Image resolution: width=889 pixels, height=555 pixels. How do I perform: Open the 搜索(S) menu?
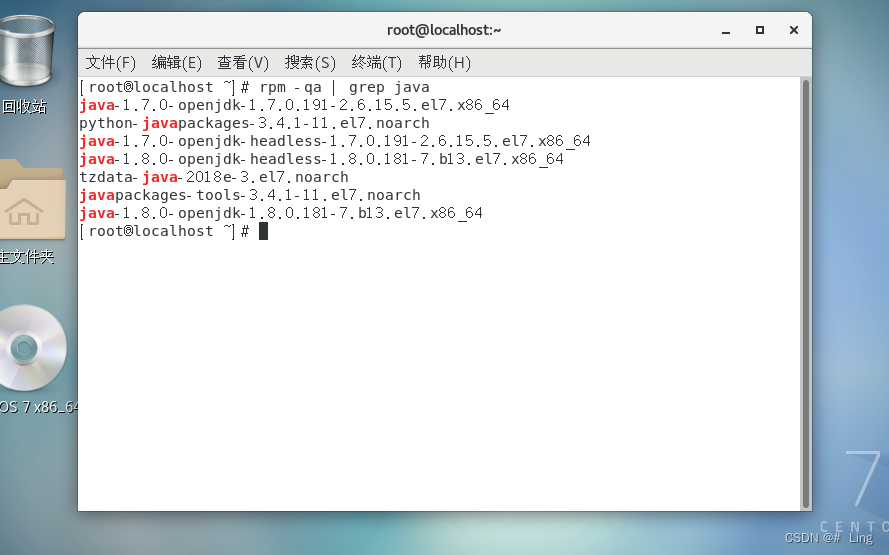pos(310,62)
